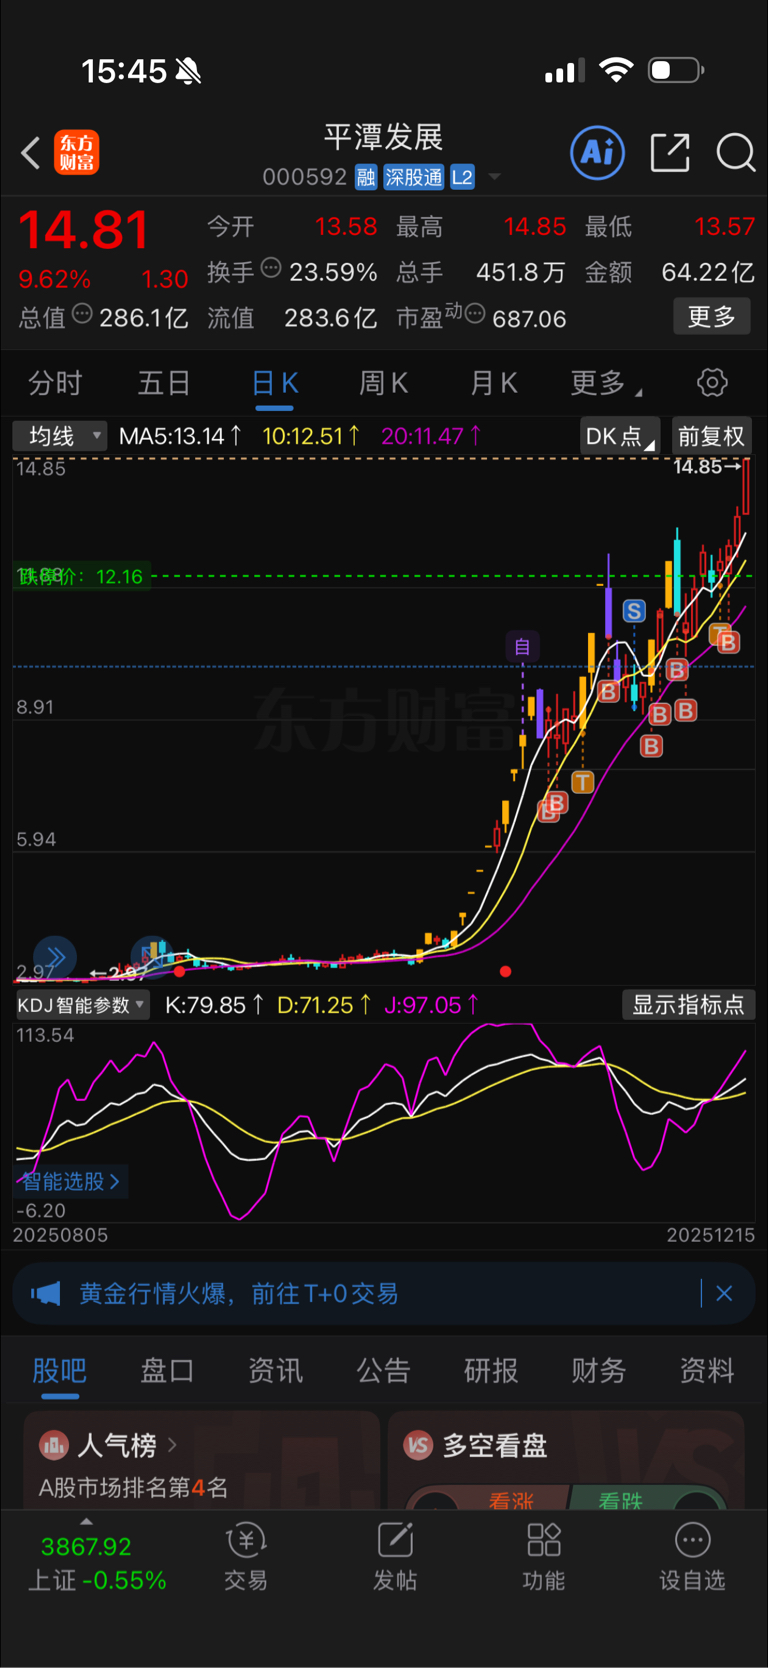Open 智能选股 link

pos(70,1181)
